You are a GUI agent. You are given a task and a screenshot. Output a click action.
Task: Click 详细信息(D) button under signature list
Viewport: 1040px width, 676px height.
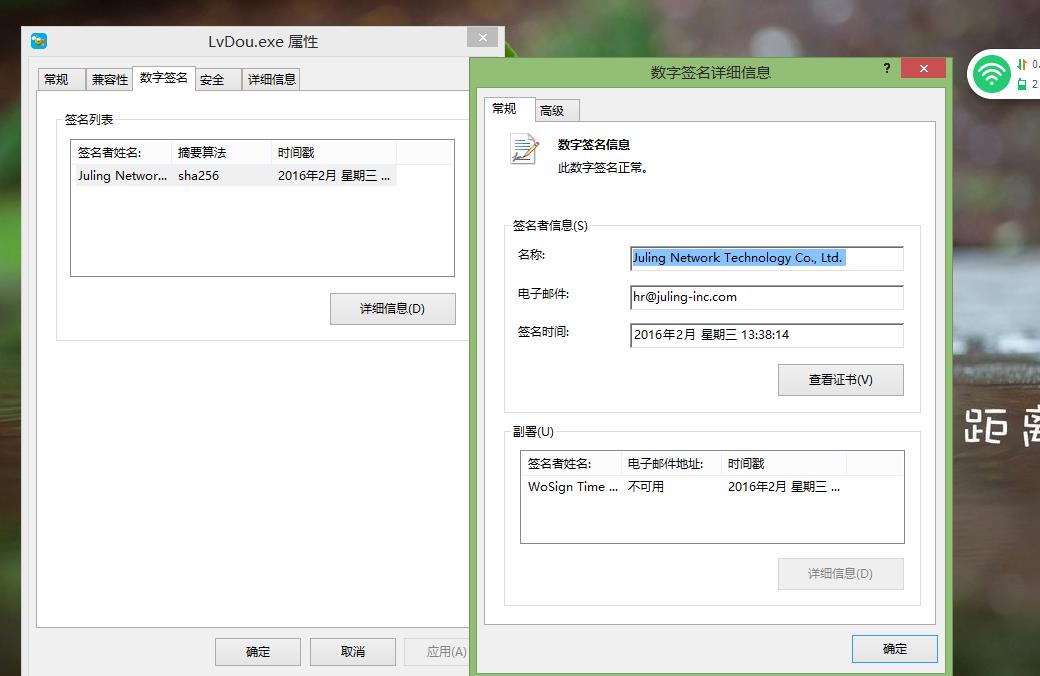[393, 308]
